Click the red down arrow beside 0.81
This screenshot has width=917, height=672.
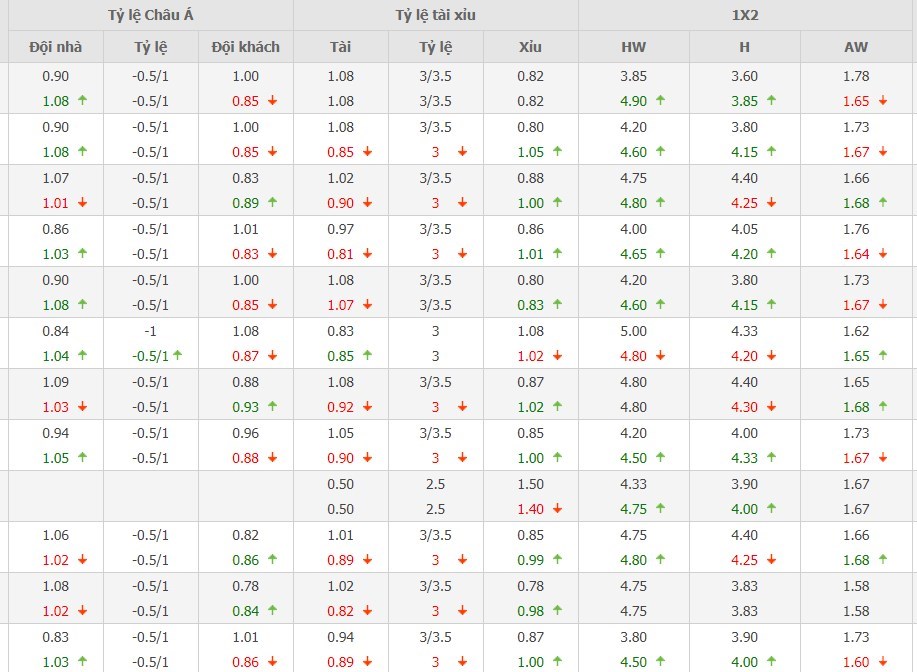(367, 254)
